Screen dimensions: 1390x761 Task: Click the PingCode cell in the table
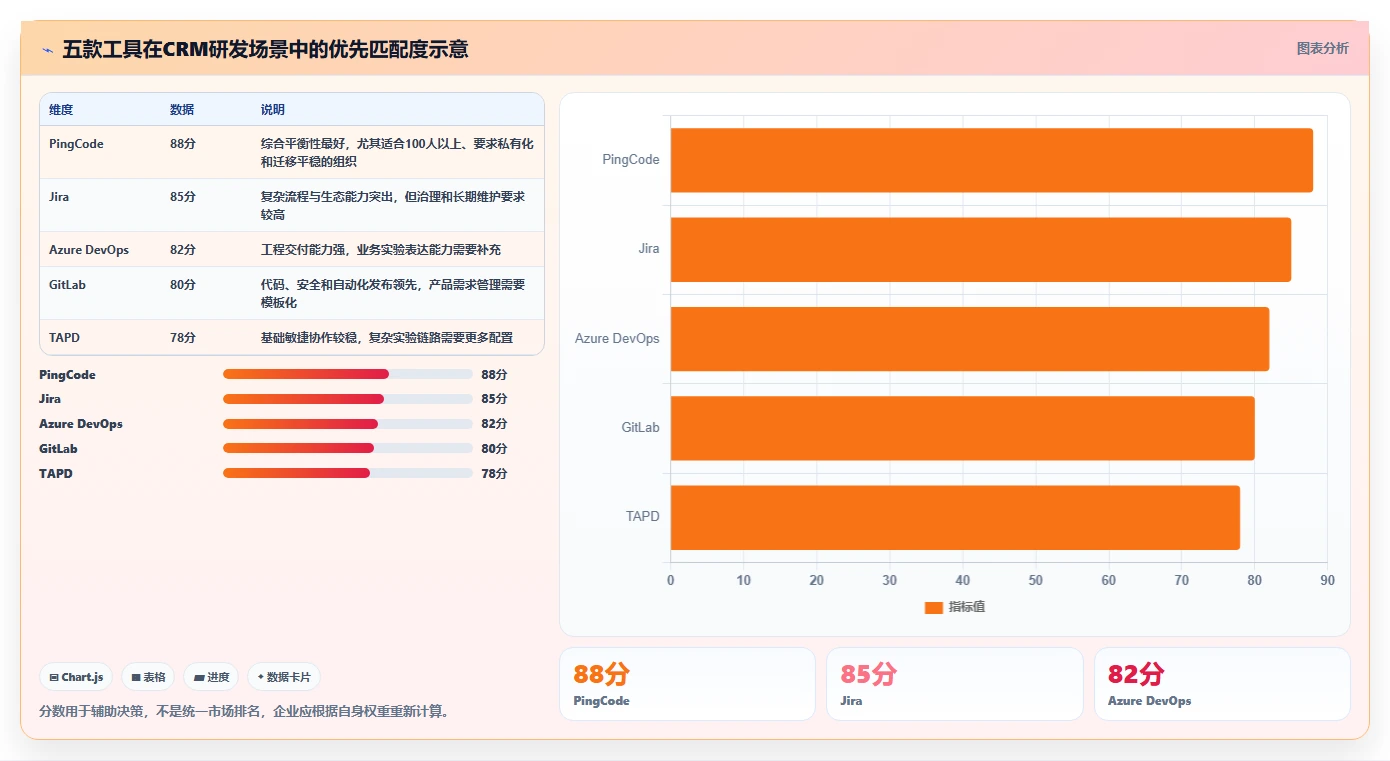click(76, 144)
